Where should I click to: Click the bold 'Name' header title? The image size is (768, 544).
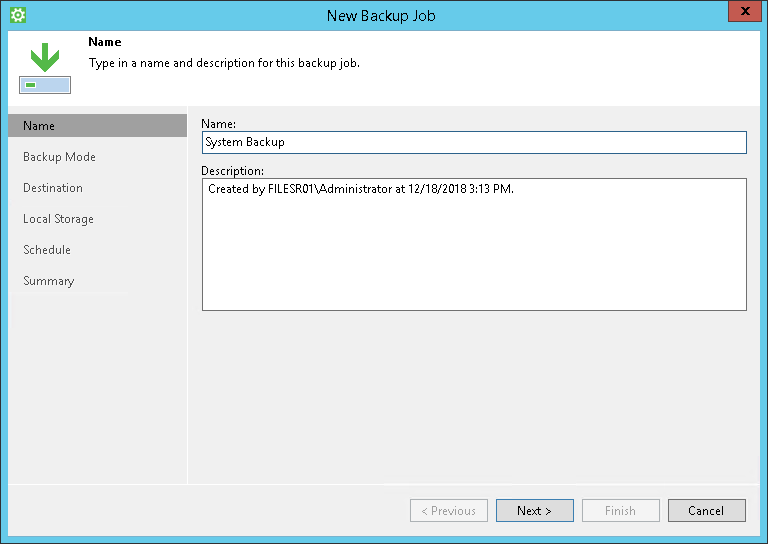click(105, 42)
